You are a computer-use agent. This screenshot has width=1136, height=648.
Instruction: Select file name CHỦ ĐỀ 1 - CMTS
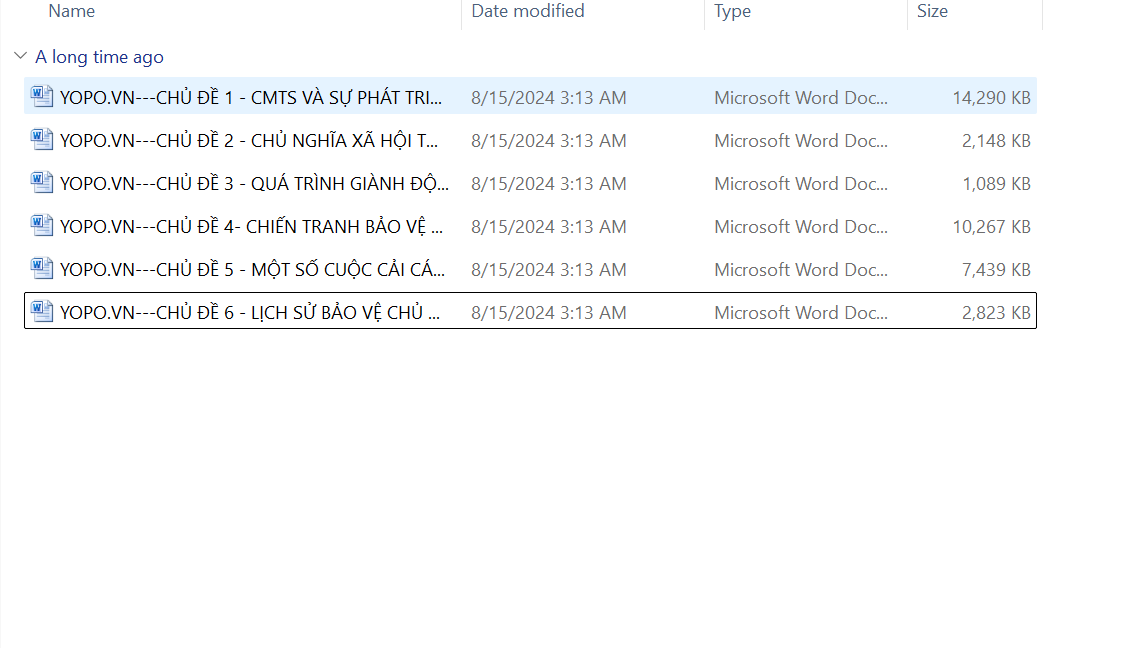(x=250, y=97)
